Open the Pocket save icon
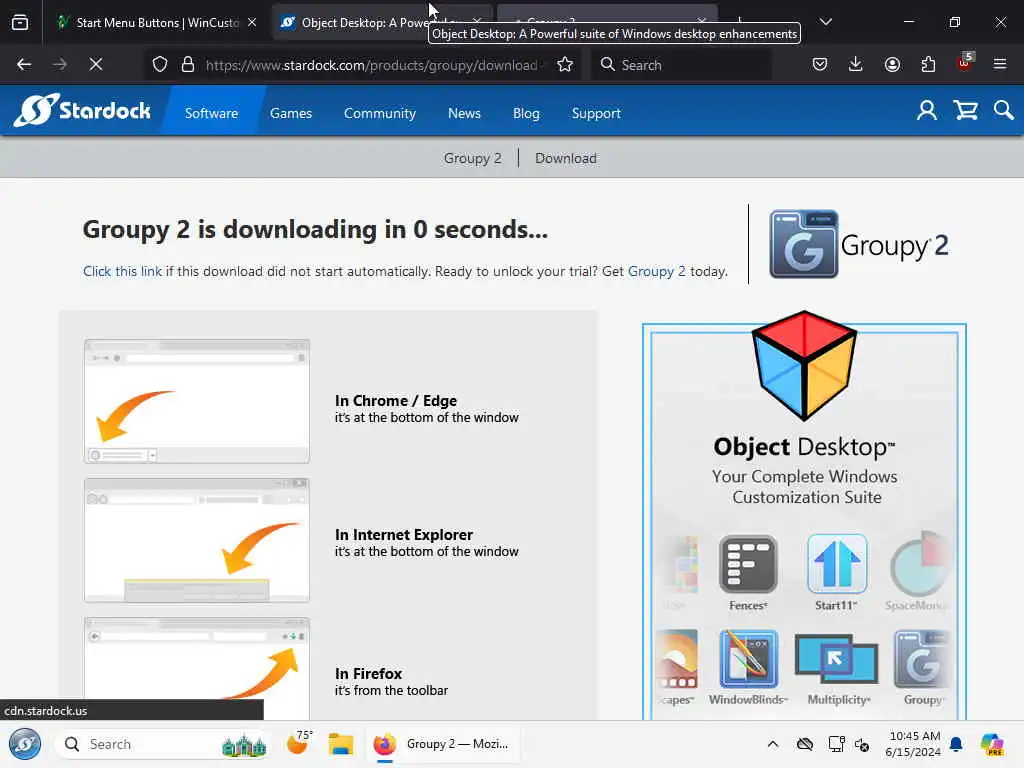The width and height of the screenshot is (1024, 768). click(820, 64)
